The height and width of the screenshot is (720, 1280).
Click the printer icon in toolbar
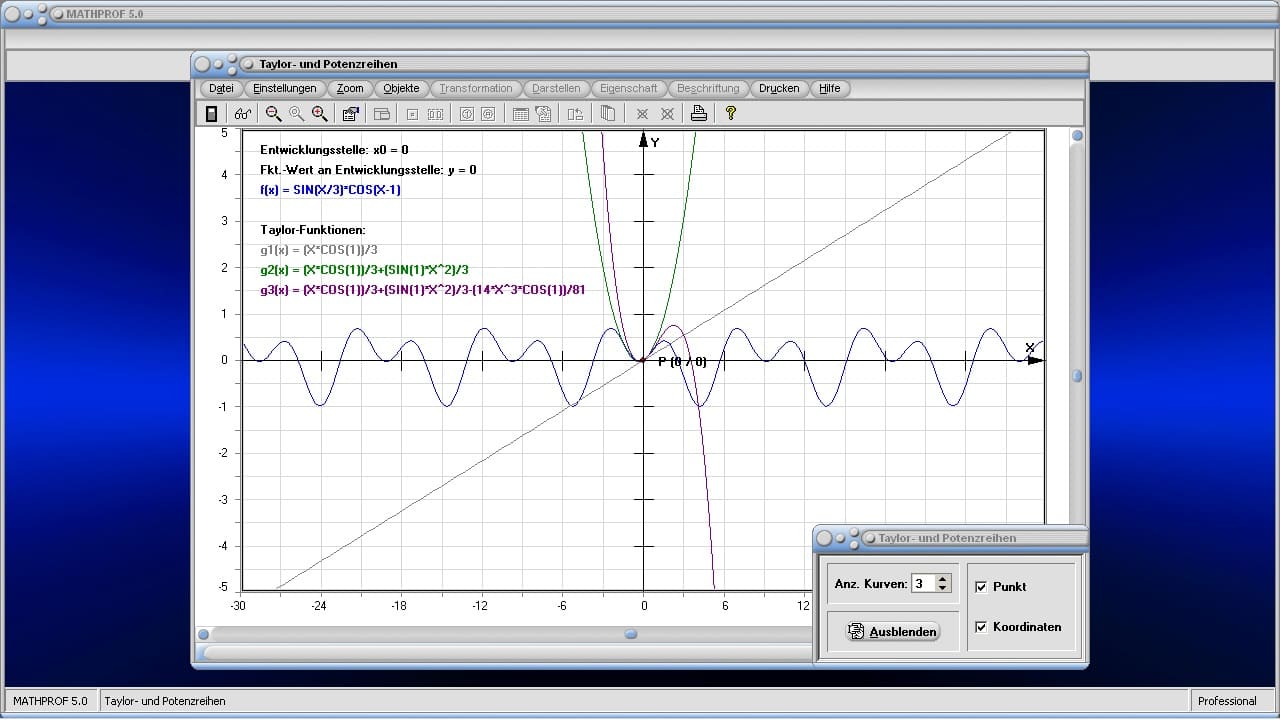coord(699,114)
